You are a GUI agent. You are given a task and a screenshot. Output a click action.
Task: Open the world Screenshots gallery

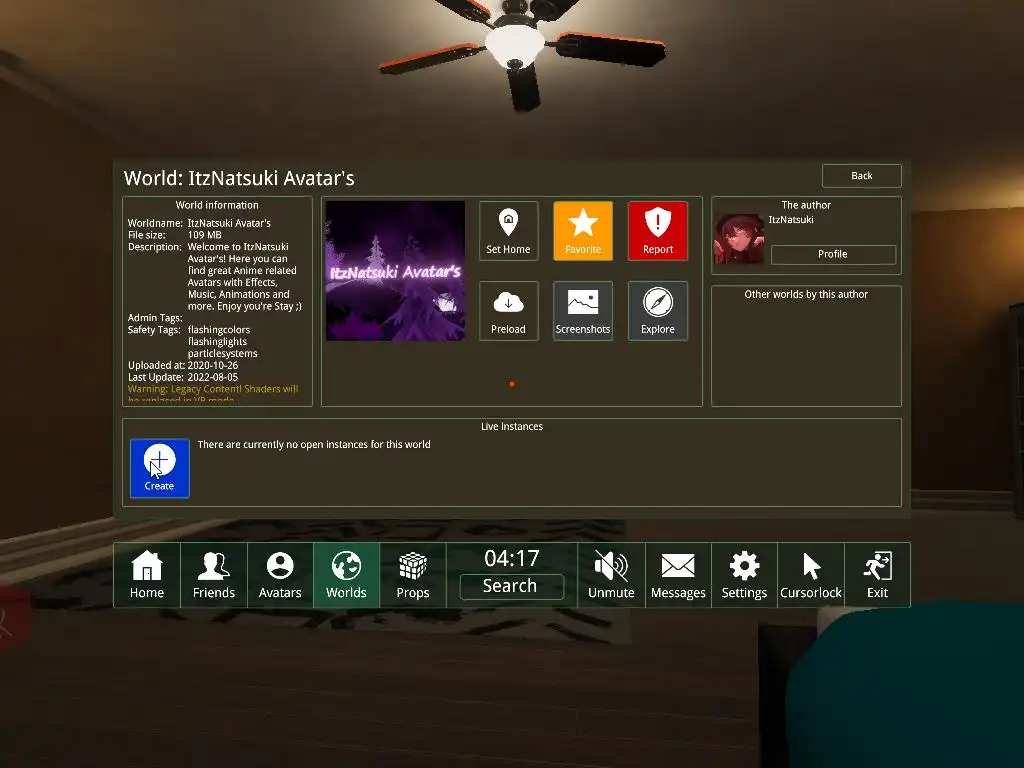coord(583,311)
